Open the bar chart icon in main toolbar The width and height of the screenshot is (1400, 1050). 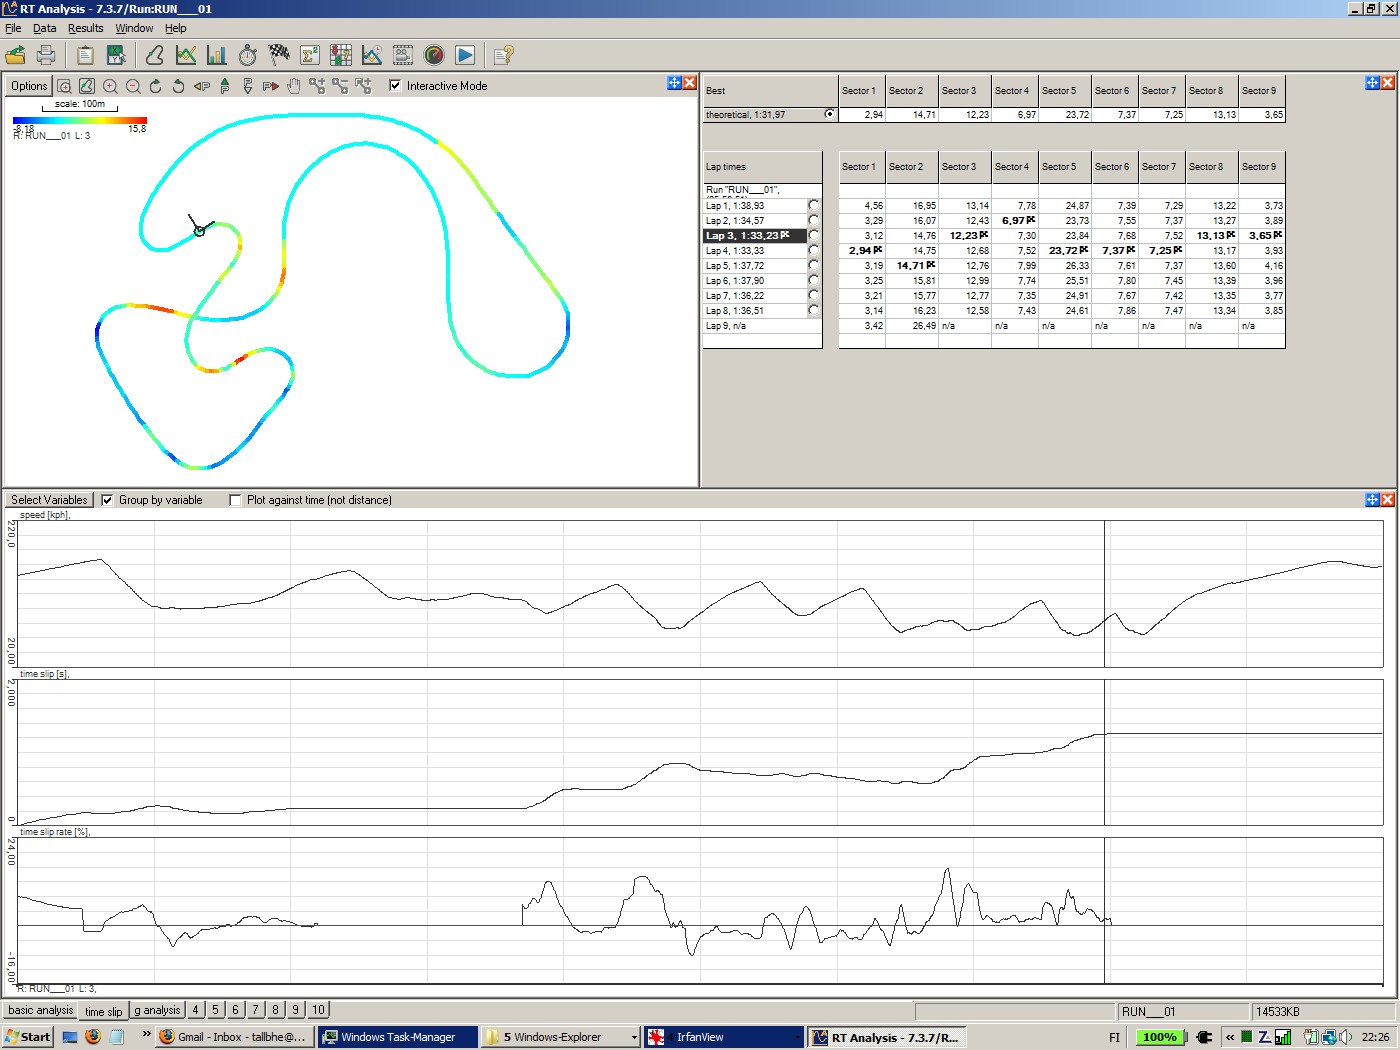tap(217, 55)
